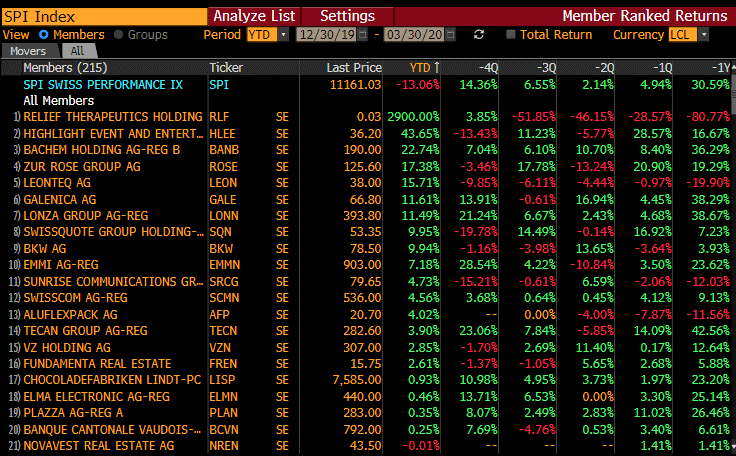Select the Groups view radio button

click(x=118, y=35)
